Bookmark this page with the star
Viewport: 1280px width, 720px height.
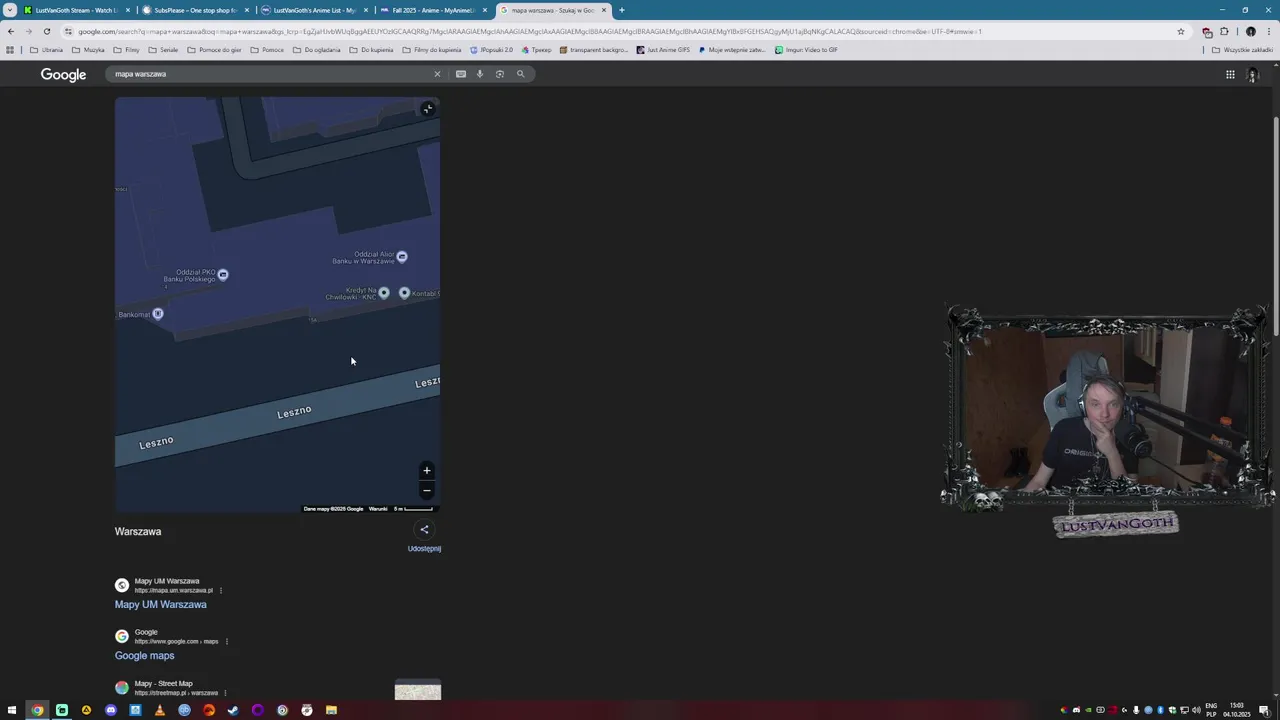[x=1181, y=31]
